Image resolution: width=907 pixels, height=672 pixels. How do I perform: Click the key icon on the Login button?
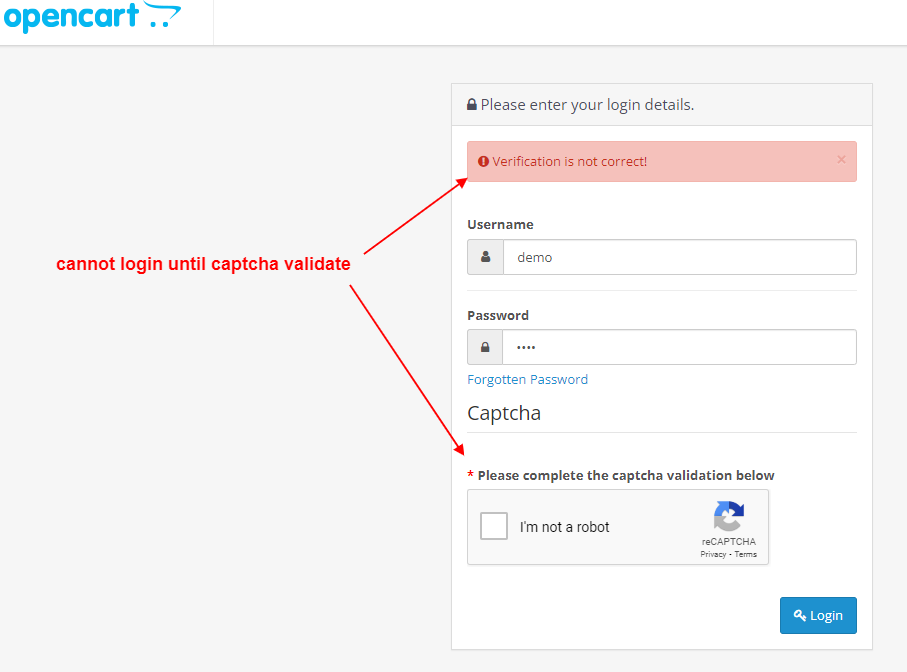coord(800,616)
